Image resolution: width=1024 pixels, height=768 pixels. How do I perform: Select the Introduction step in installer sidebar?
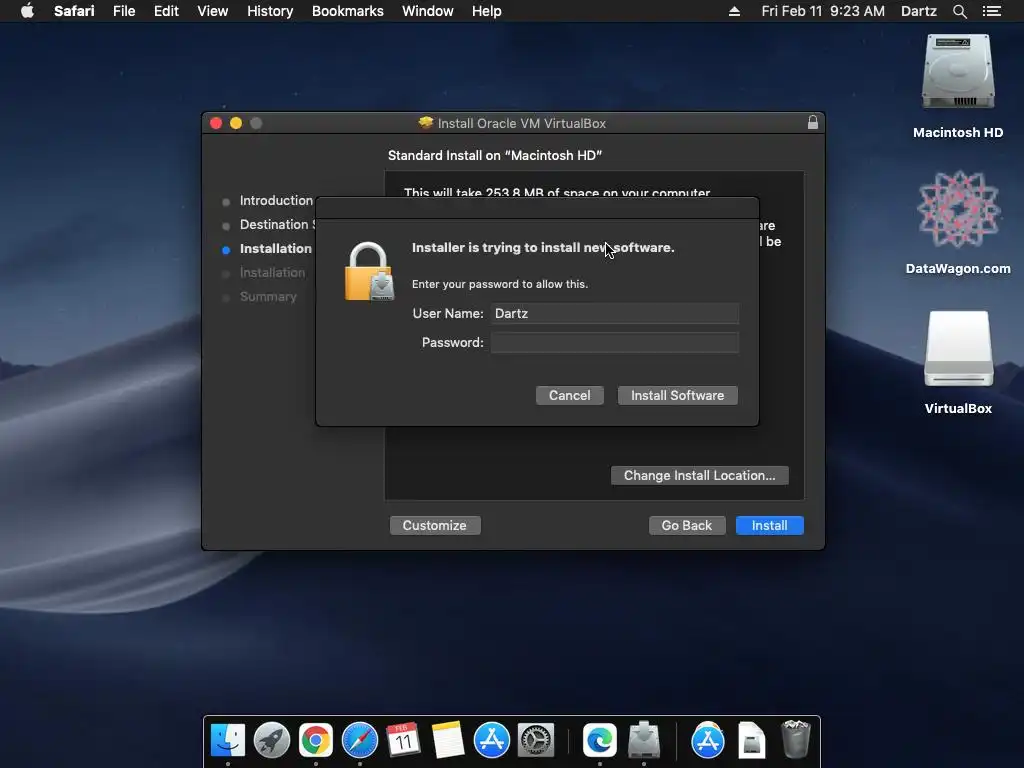[x=276, y=200]
